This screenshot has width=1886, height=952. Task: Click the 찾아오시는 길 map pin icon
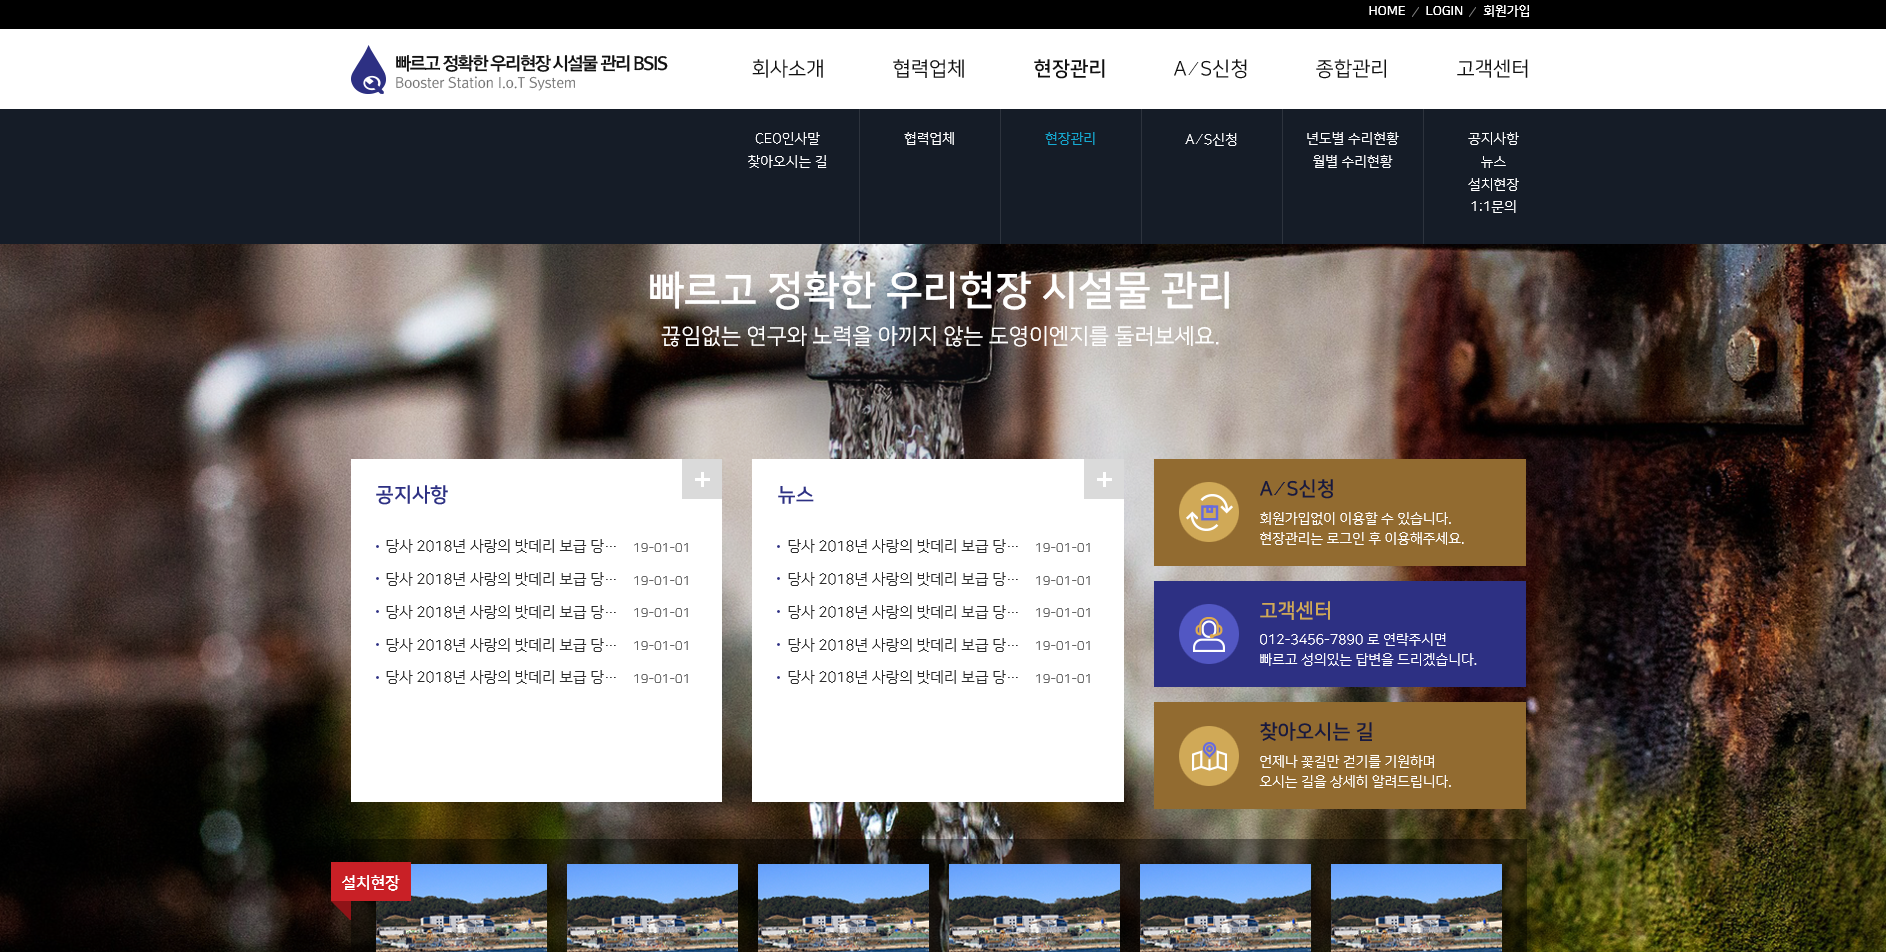[x=1208, y=756]
